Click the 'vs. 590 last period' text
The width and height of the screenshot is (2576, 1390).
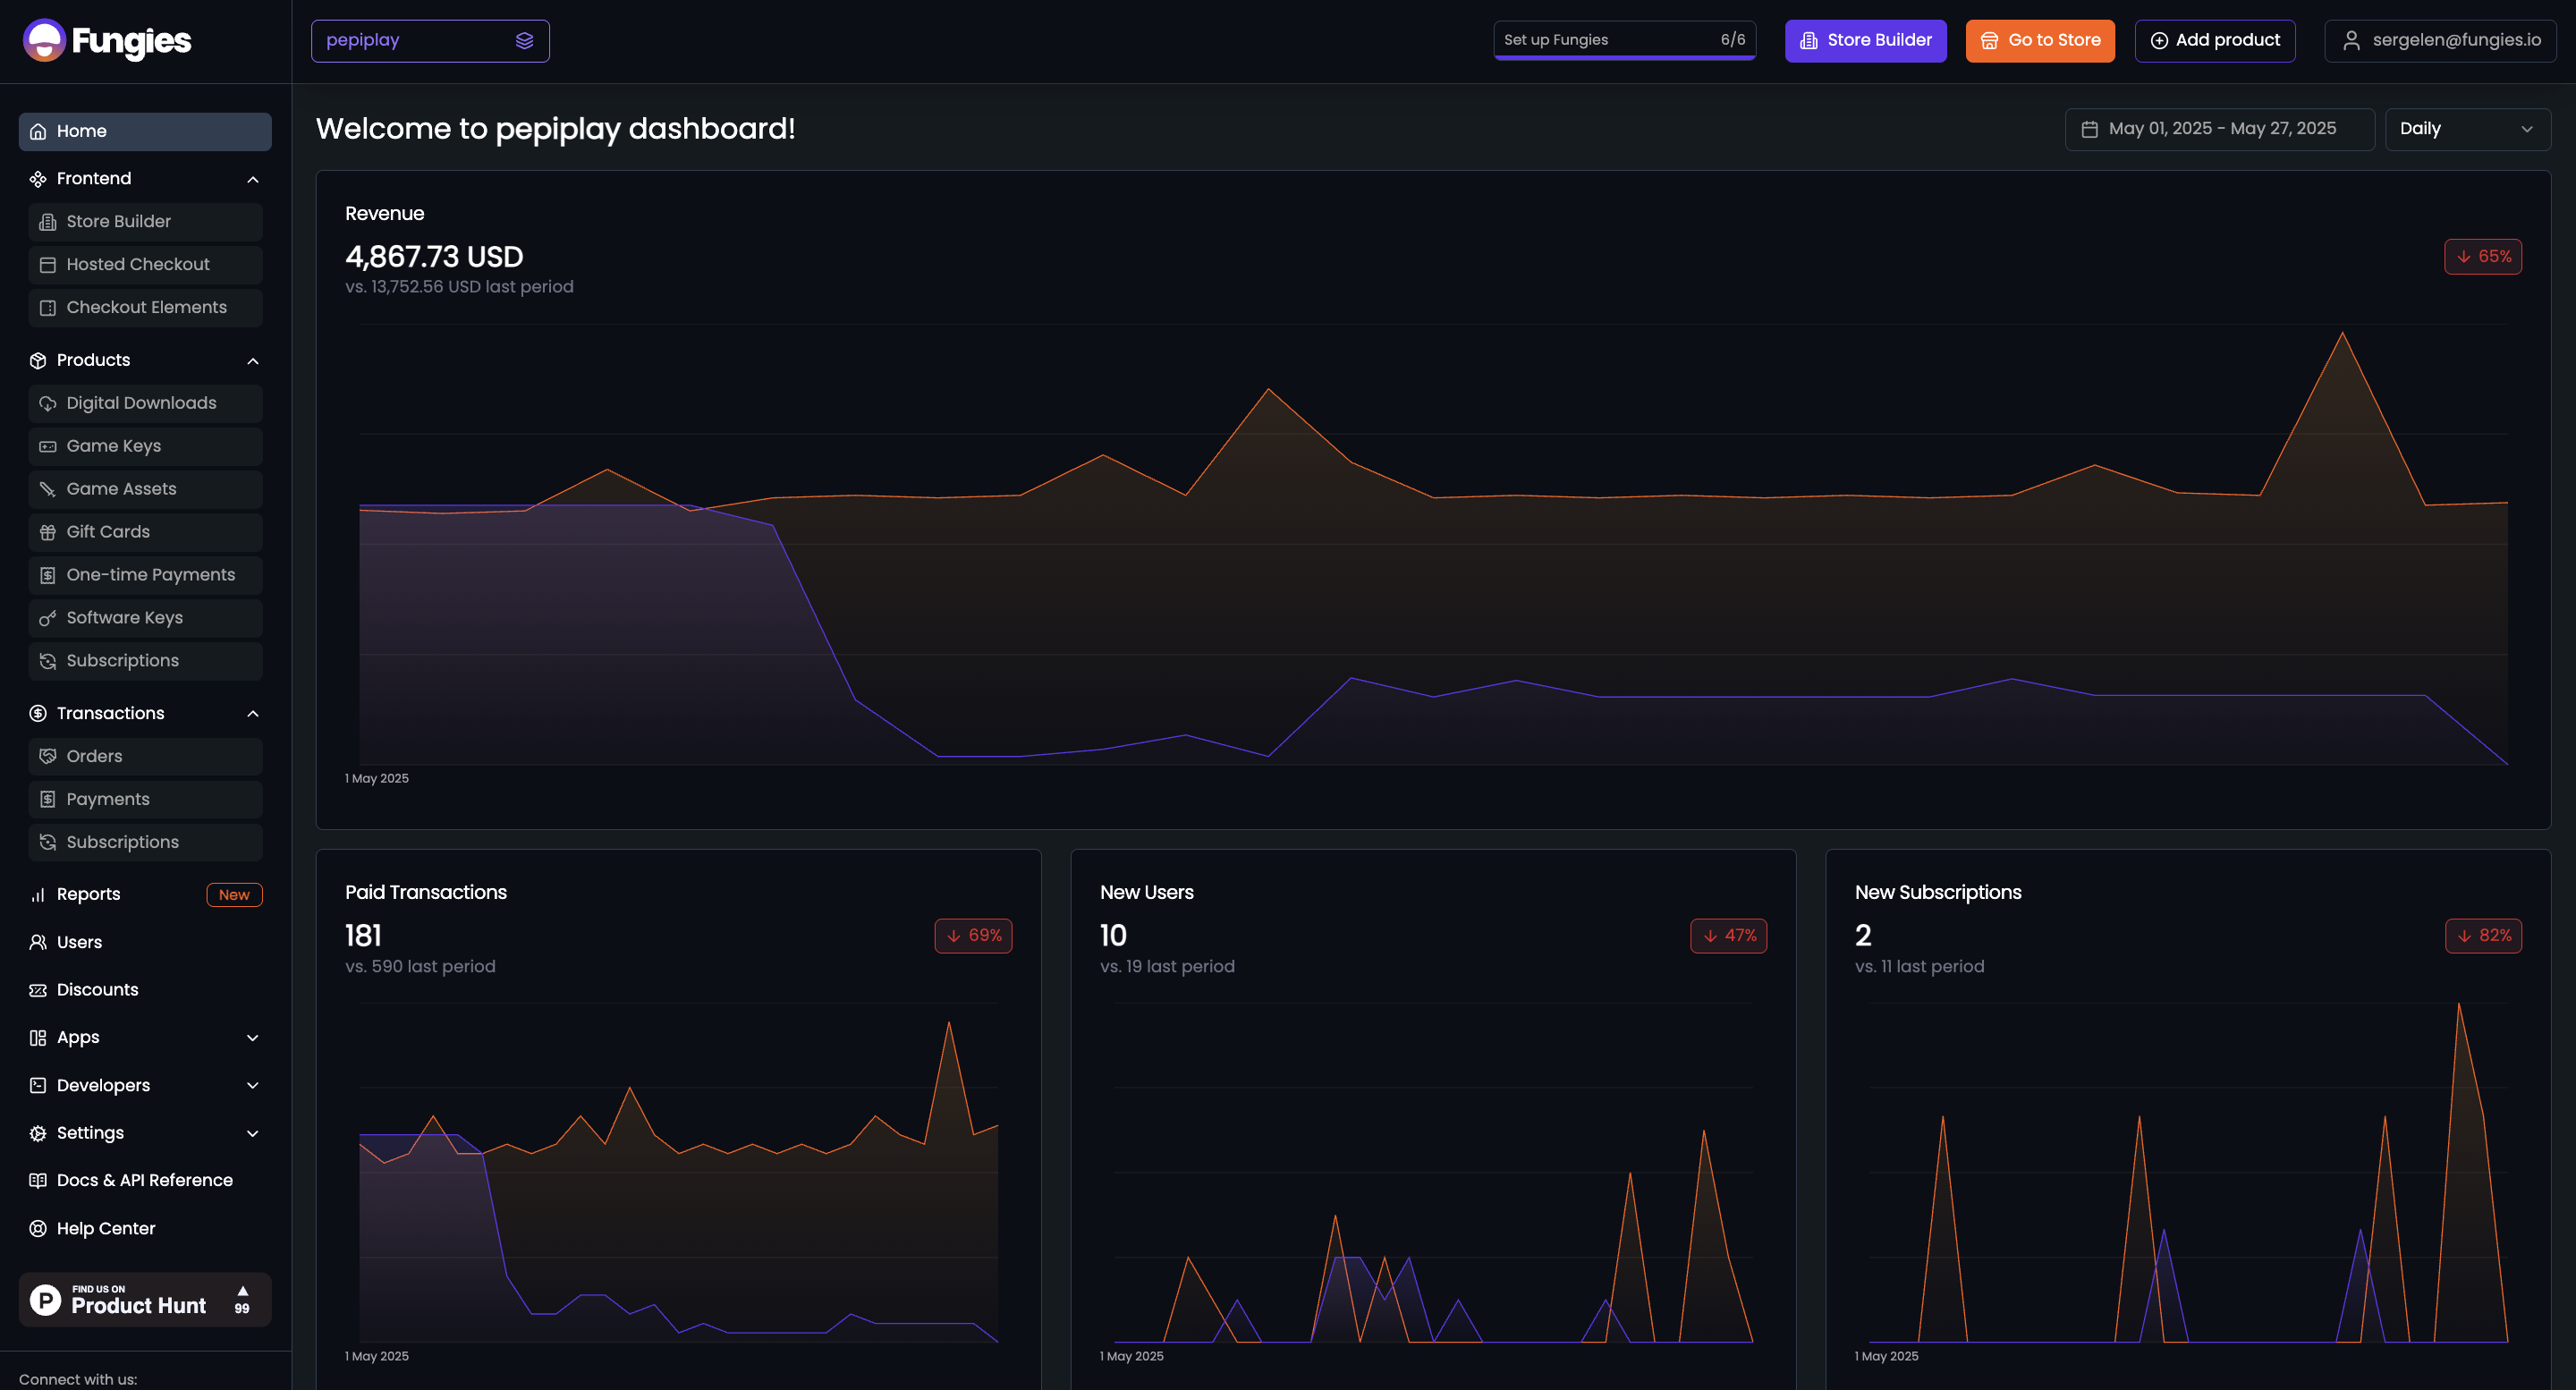pos(420,967)
